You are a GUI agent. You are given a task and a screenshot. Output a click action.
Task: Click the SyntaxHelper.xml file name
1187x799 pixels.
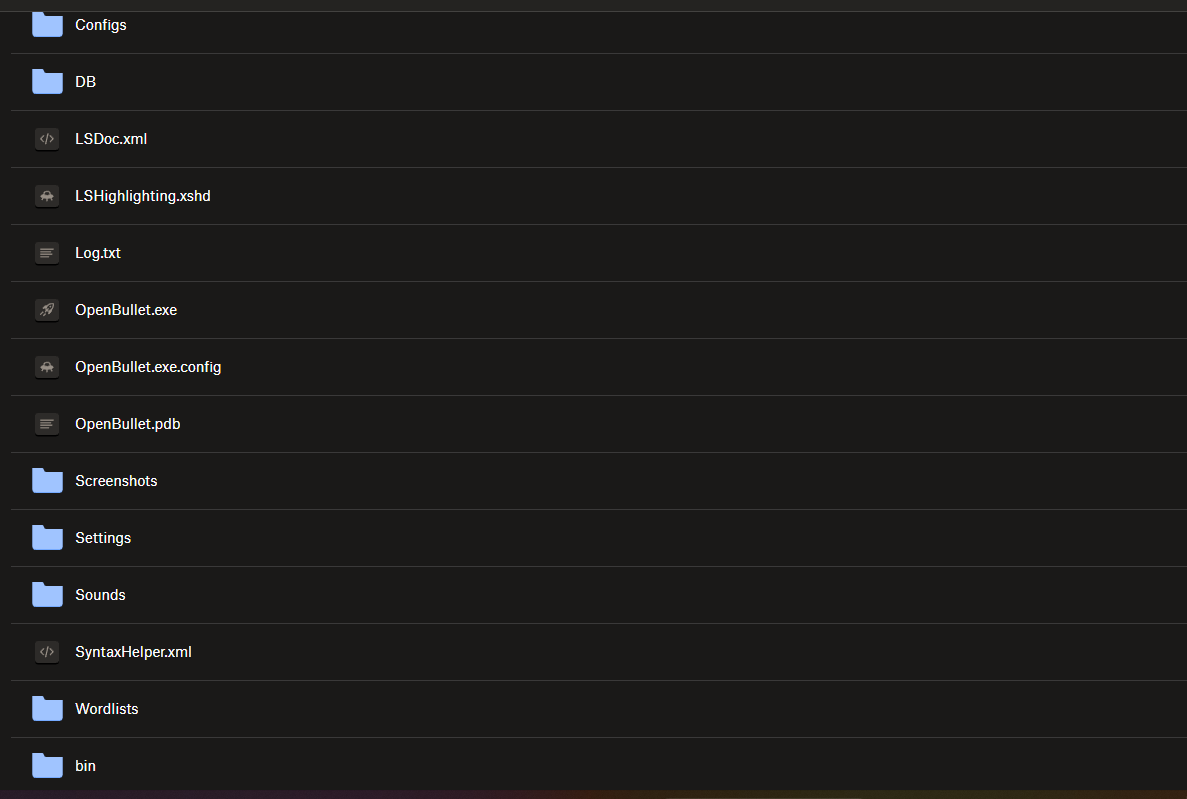133,652
